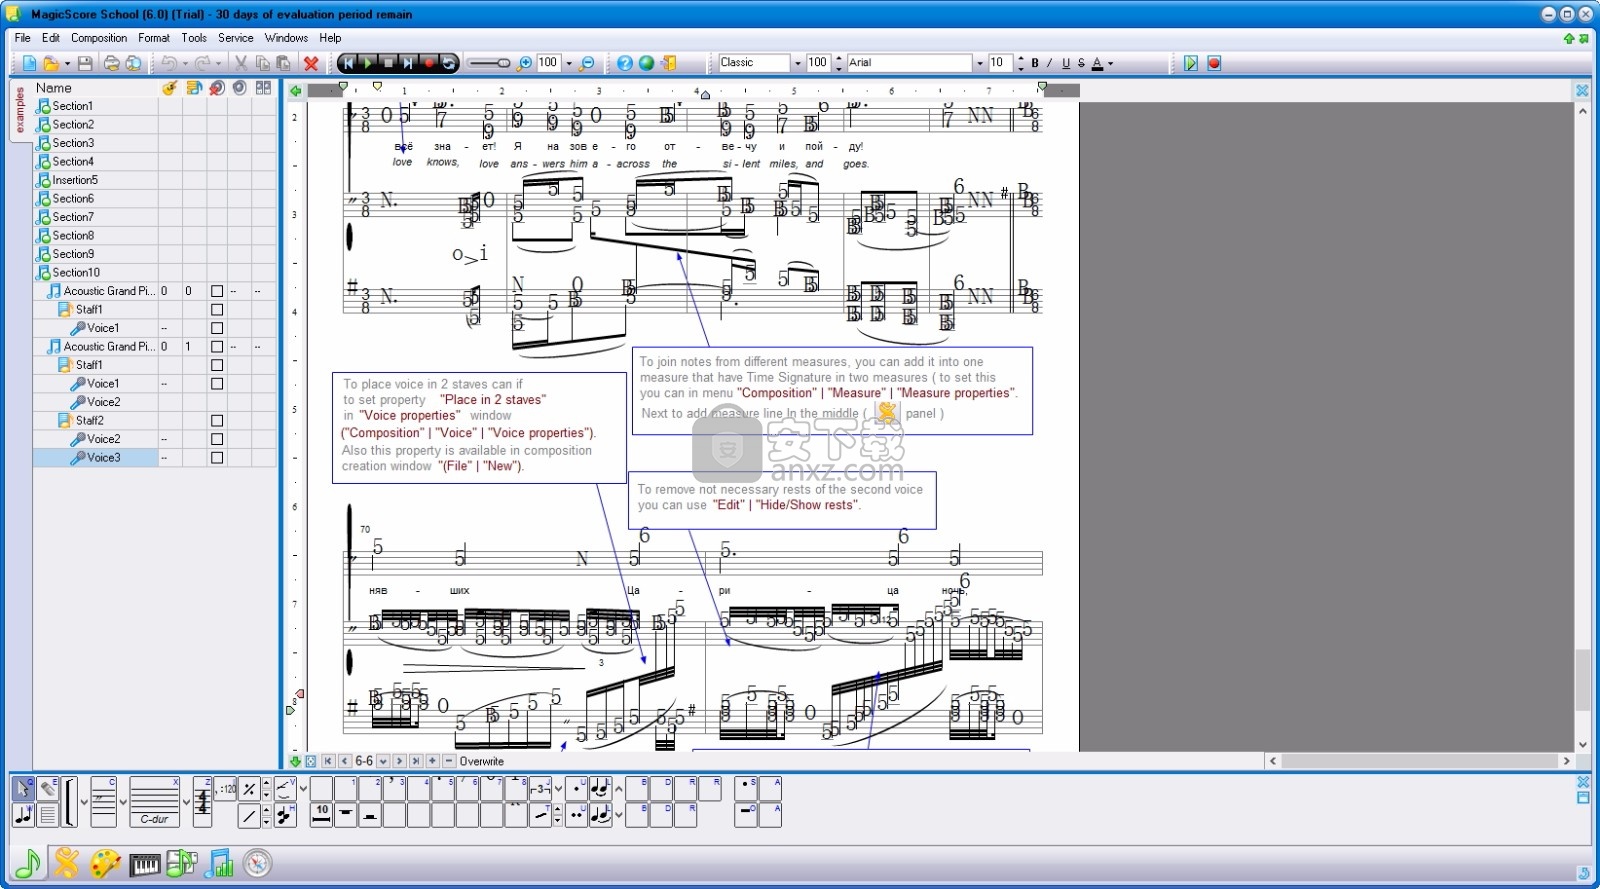
Task: Click the red X delete icon
Action: [311, 63]
